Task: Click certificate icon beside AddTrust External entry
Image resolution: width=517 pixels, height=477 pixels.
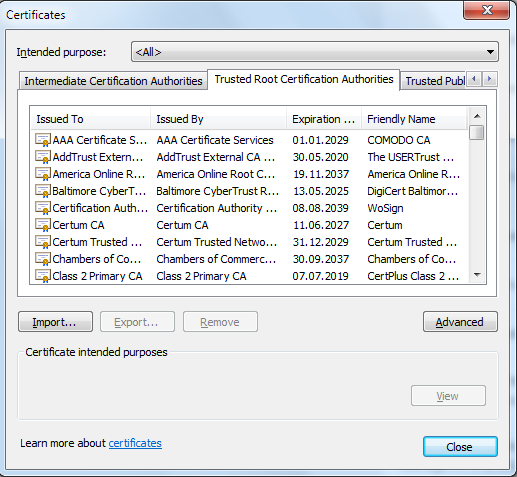Action: coord(43,157)
